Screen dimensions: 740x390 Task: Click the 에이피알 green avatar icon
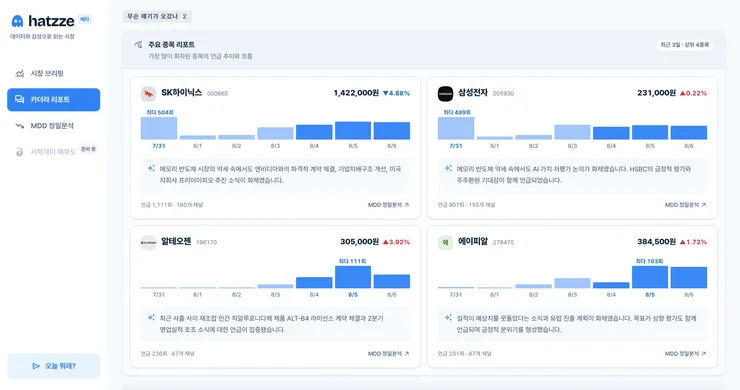446,242
